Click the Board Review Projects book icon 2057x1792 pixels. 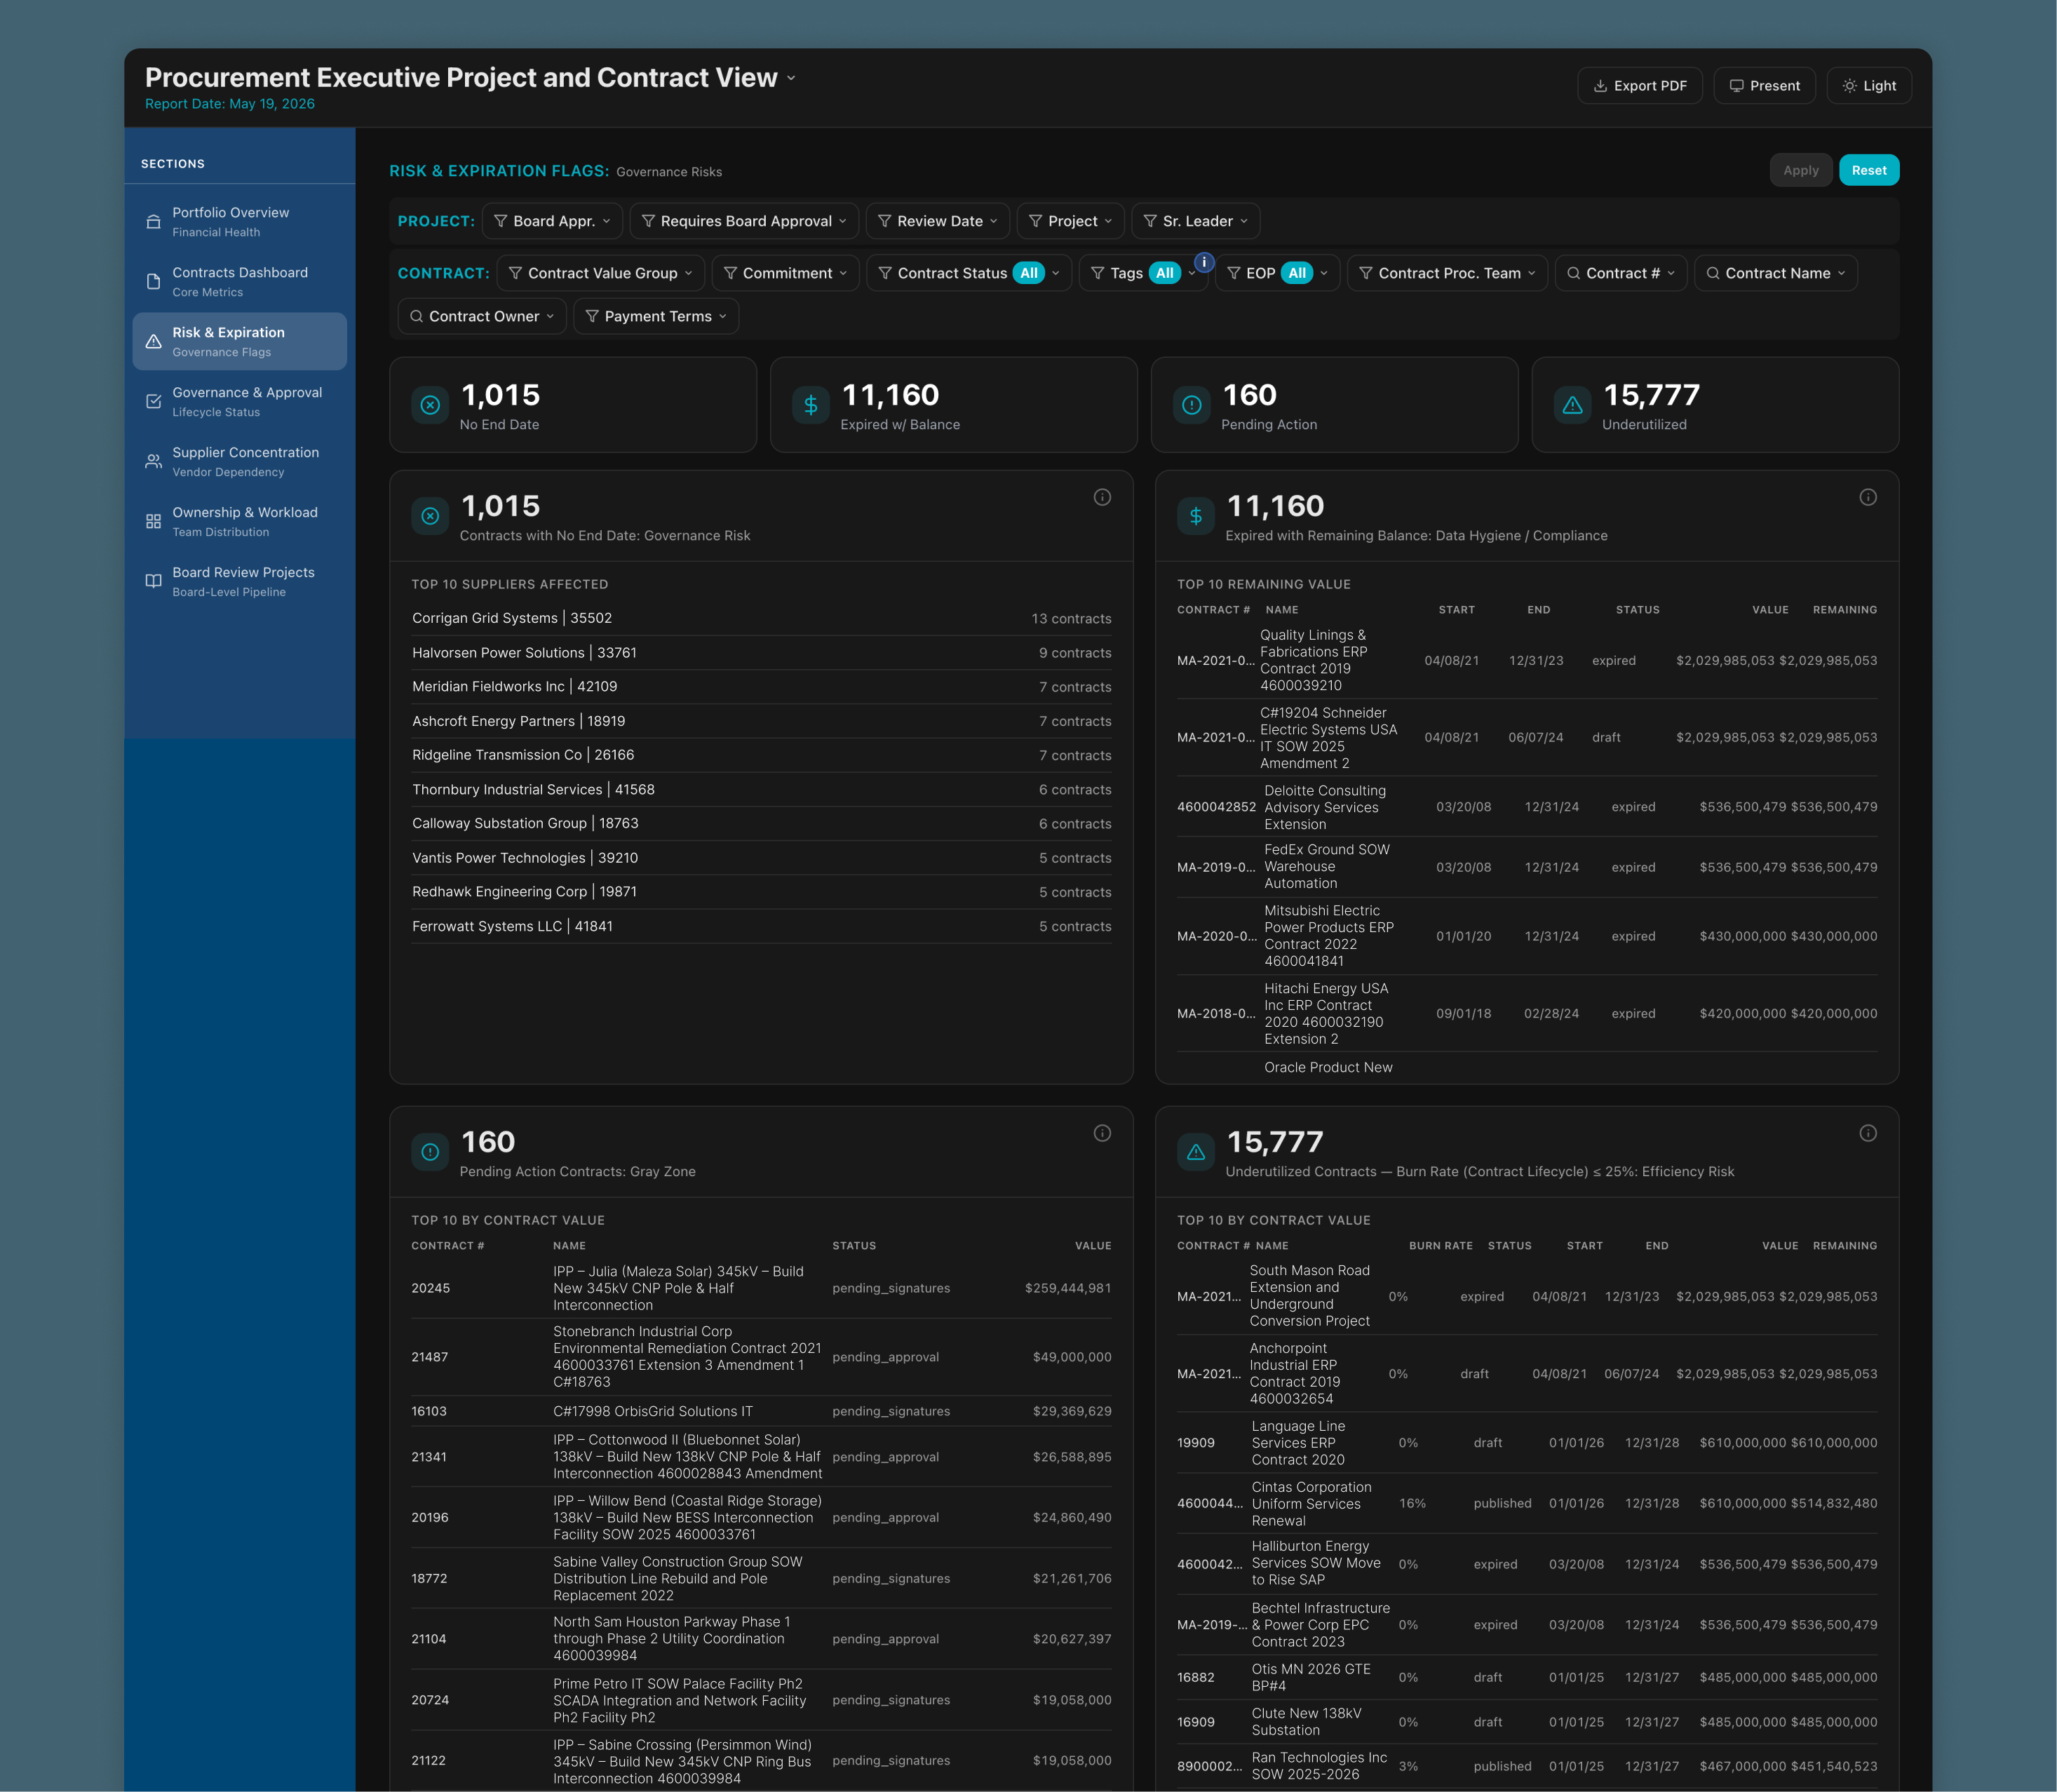pos(153,582)
